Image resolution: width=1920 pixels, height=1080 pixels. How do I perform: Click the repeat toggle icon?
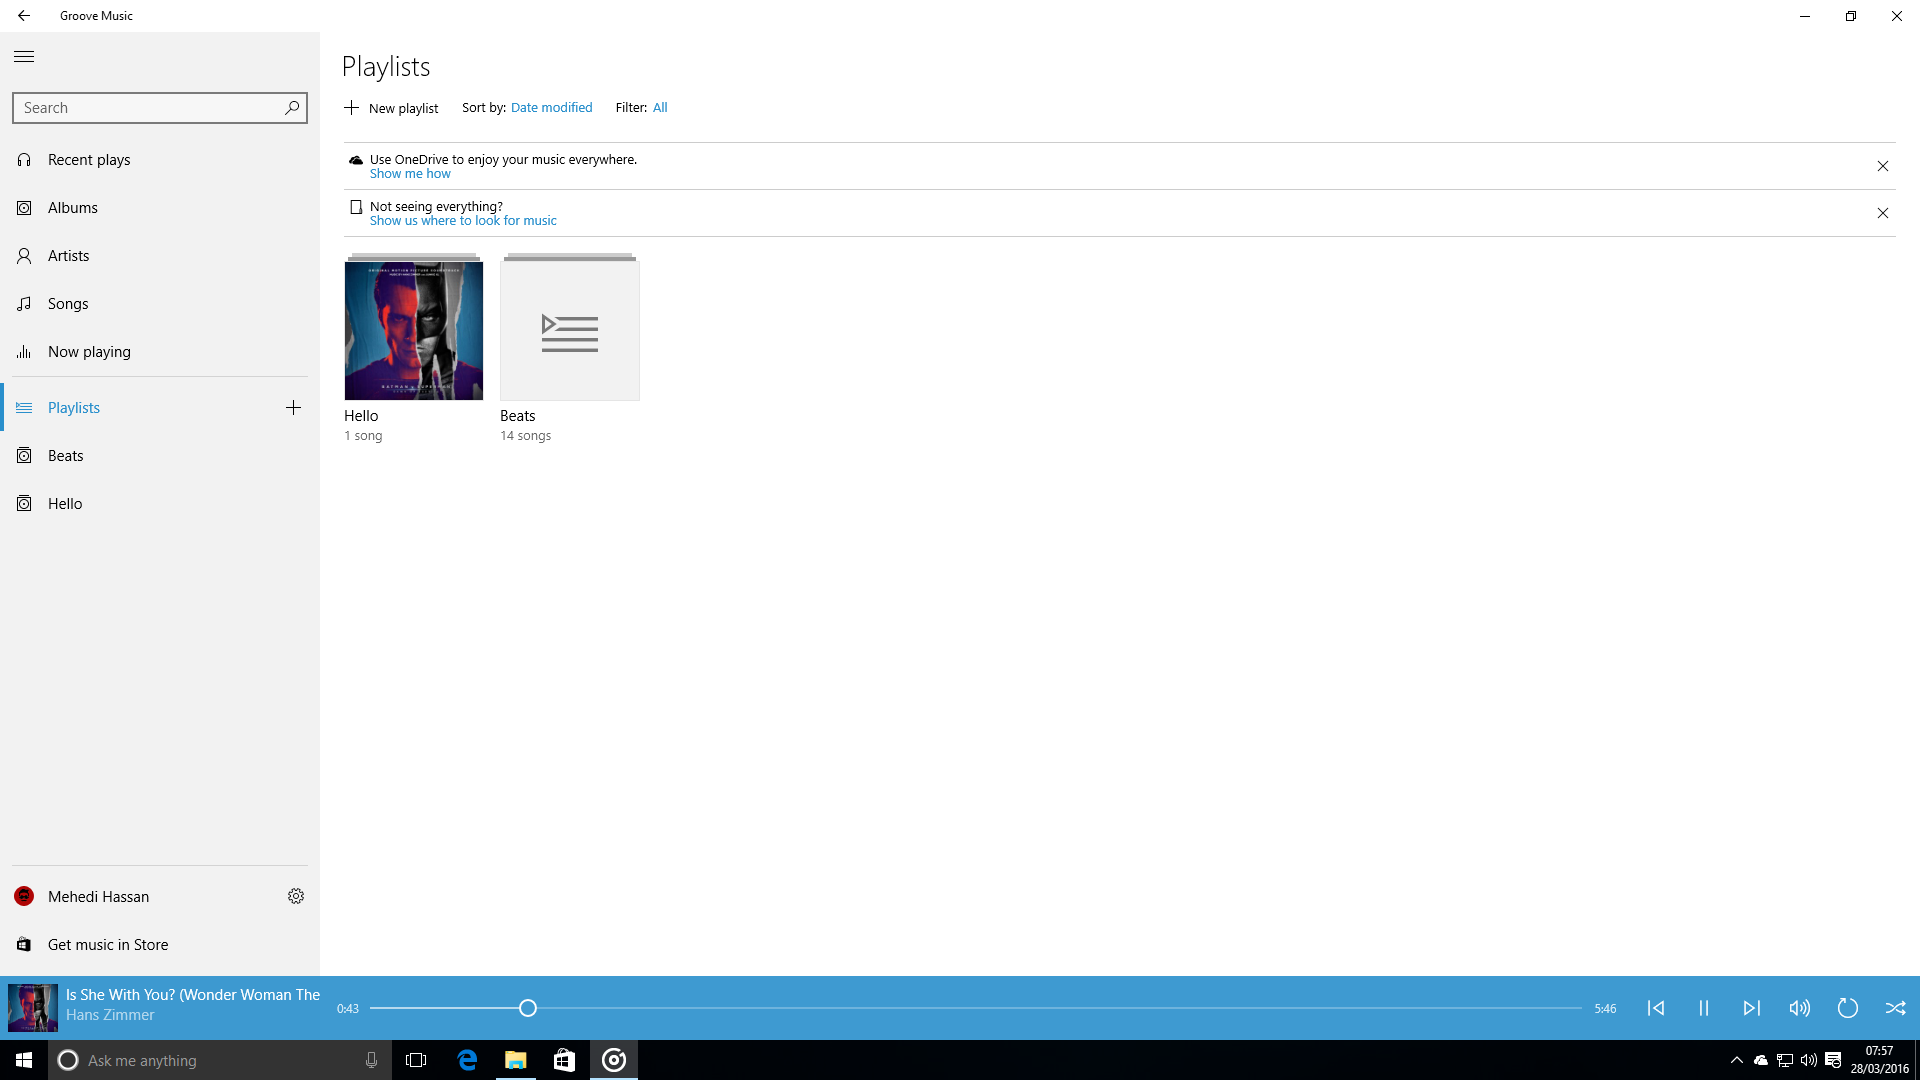pos(1847,1007)
